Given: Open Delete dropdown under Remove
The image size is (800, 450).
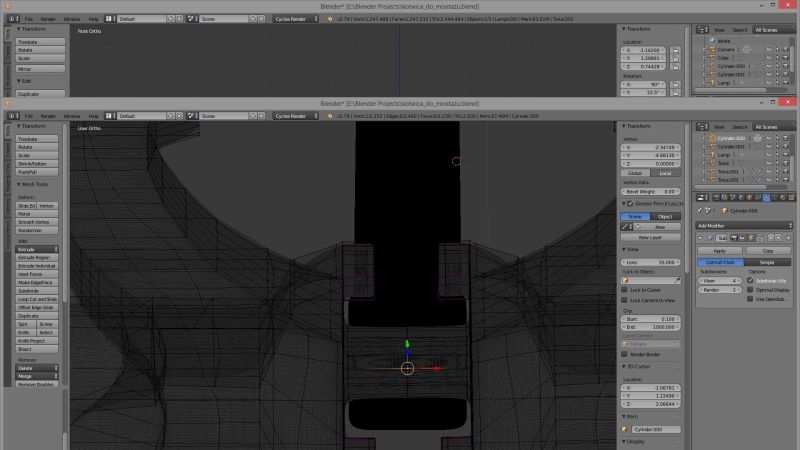Looking at the screenshot, I should [37, 368].
